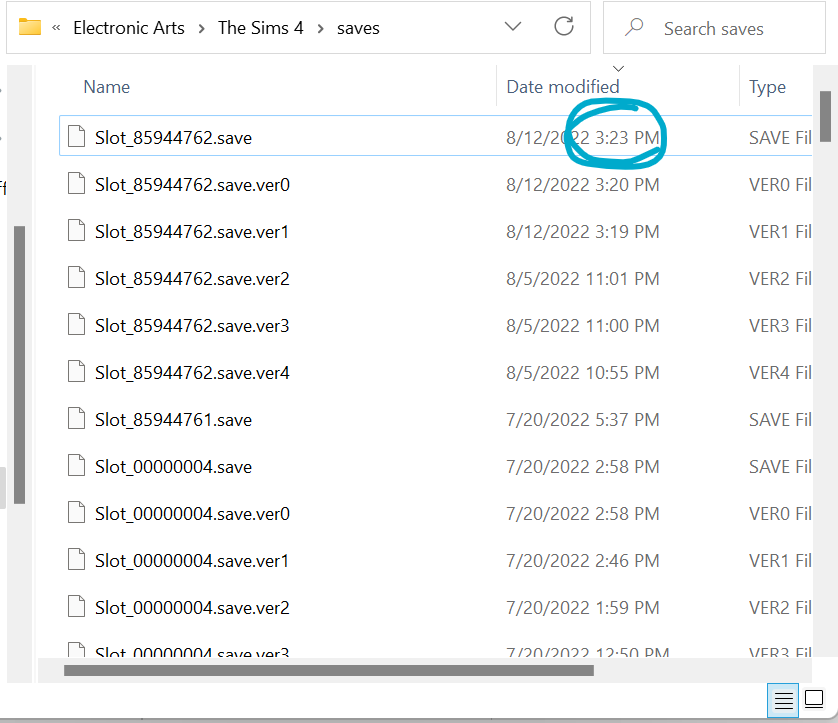Image resolution: width=838 pixels, height=723 pixels.
Task: Click file icon beside Slot_00000004.save
Action: (x=76, y=465)
